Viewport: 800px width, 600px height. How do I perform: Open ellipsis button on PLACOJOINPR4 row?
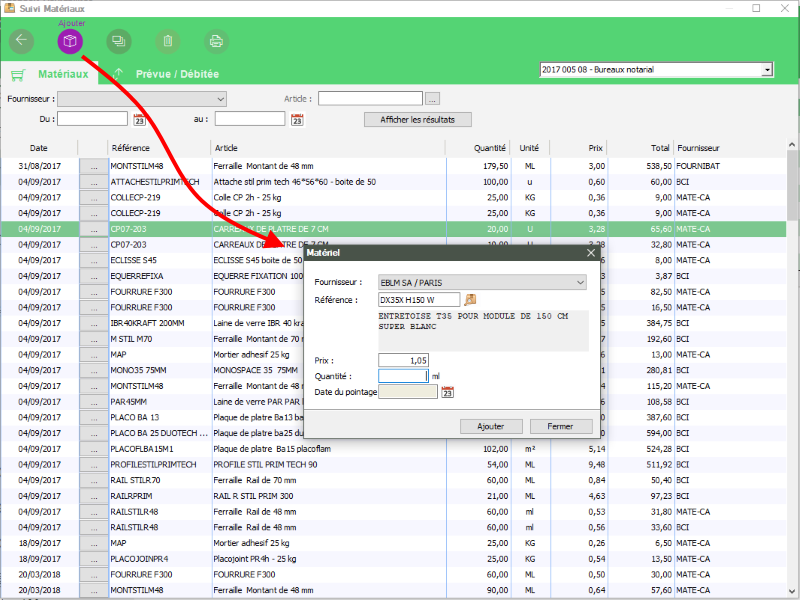[93, 559]
